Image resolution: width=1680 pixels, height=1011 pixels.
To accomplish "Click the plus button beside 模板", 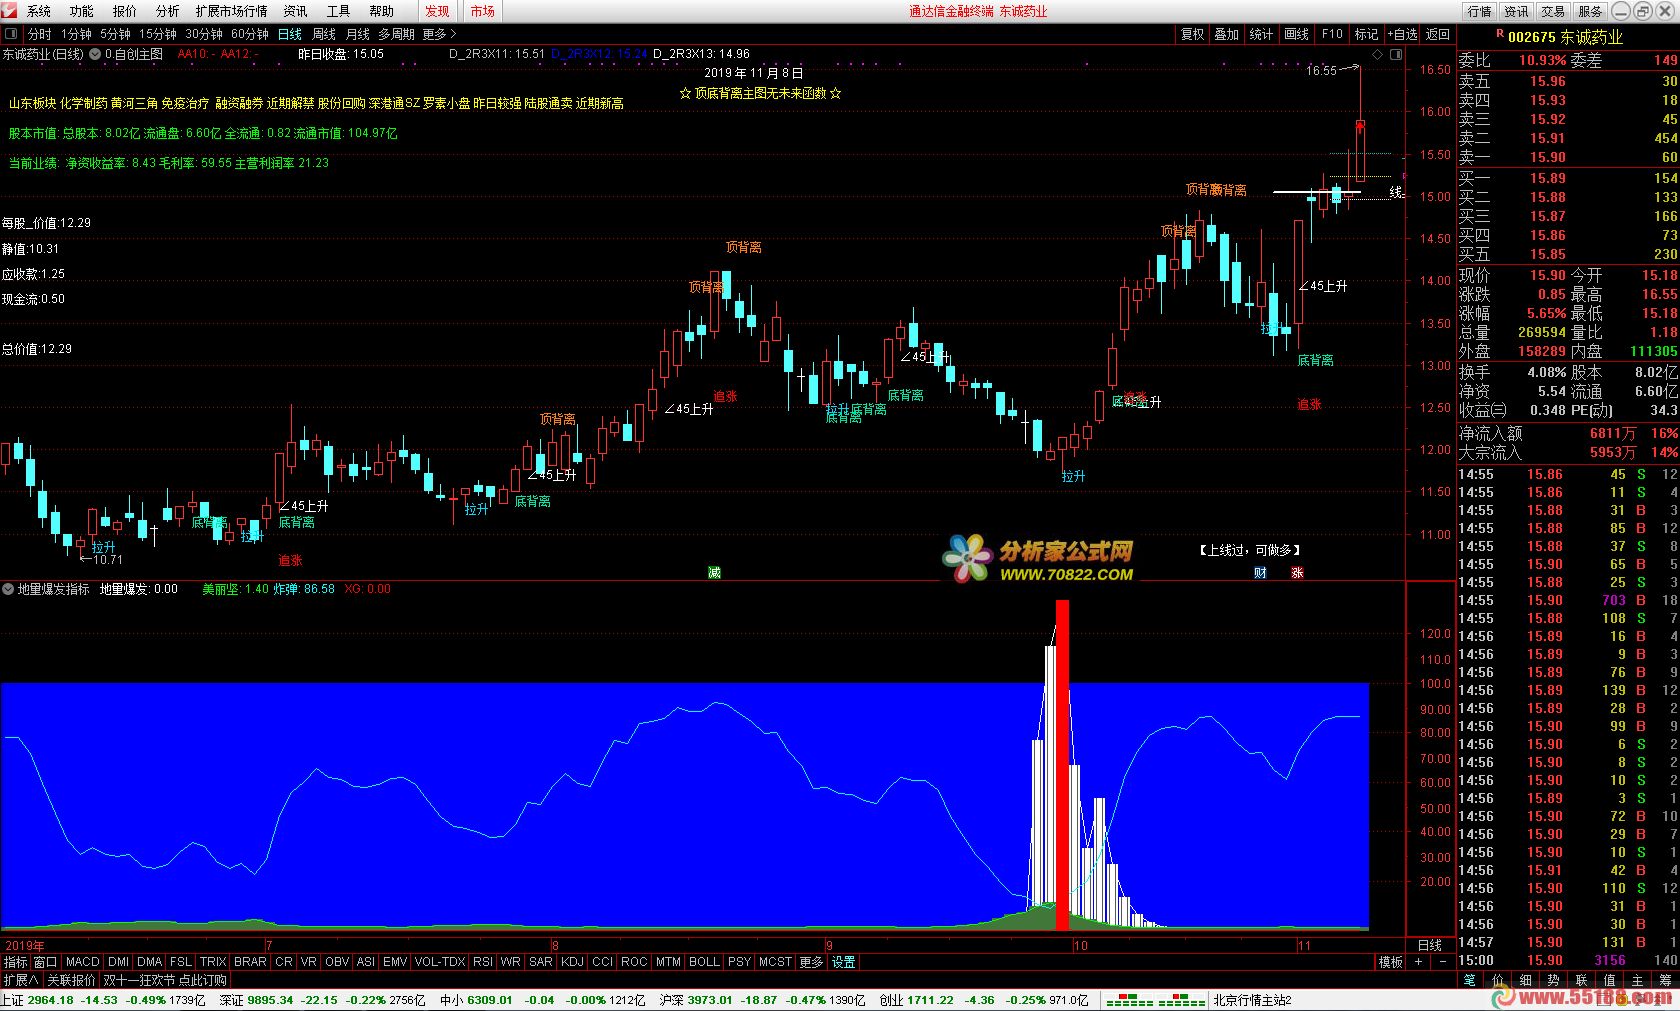I will tap(1418, 962).
